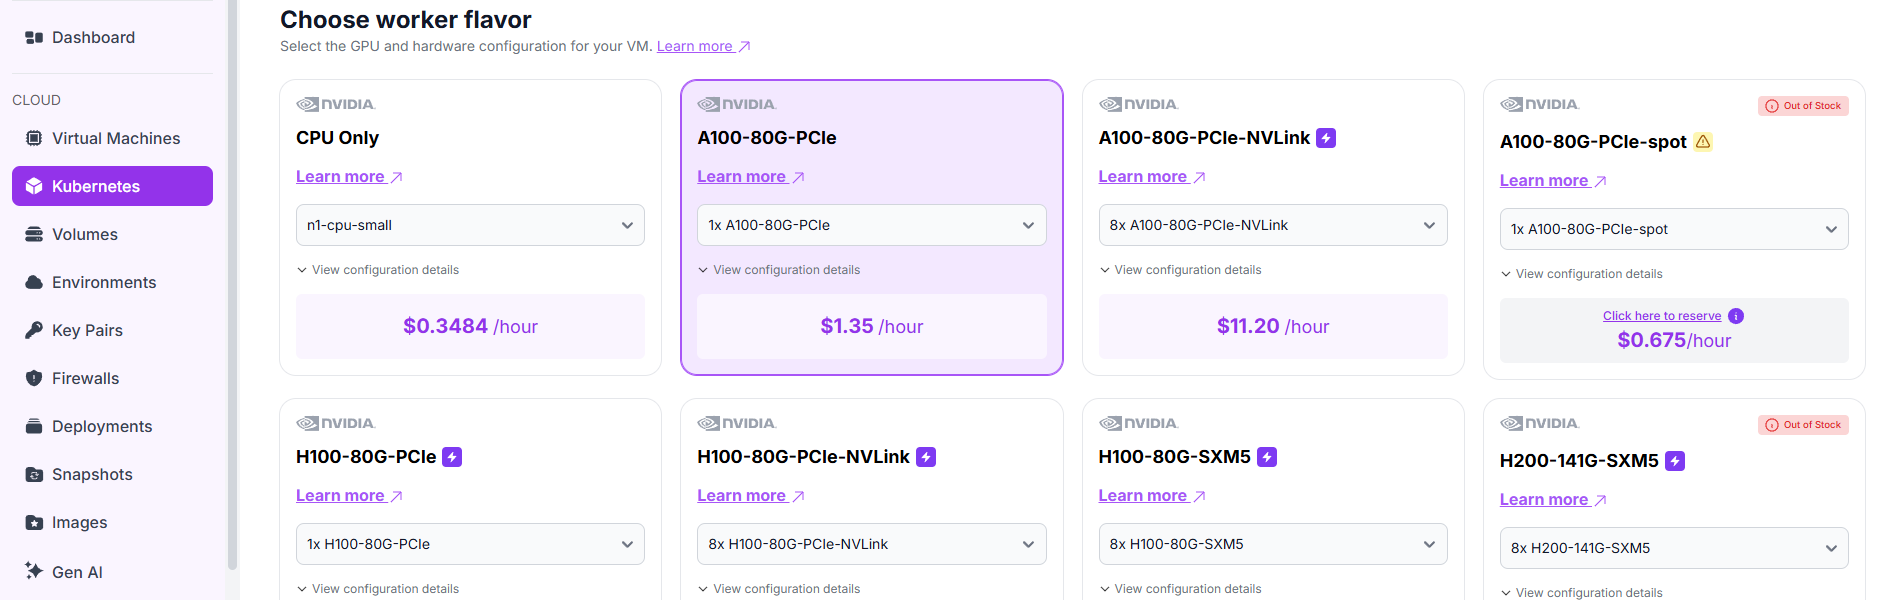Click info icon next to Click here to reserve
The width and height of the screenshot is (1898, 600).
click(x=1736, y=316)
